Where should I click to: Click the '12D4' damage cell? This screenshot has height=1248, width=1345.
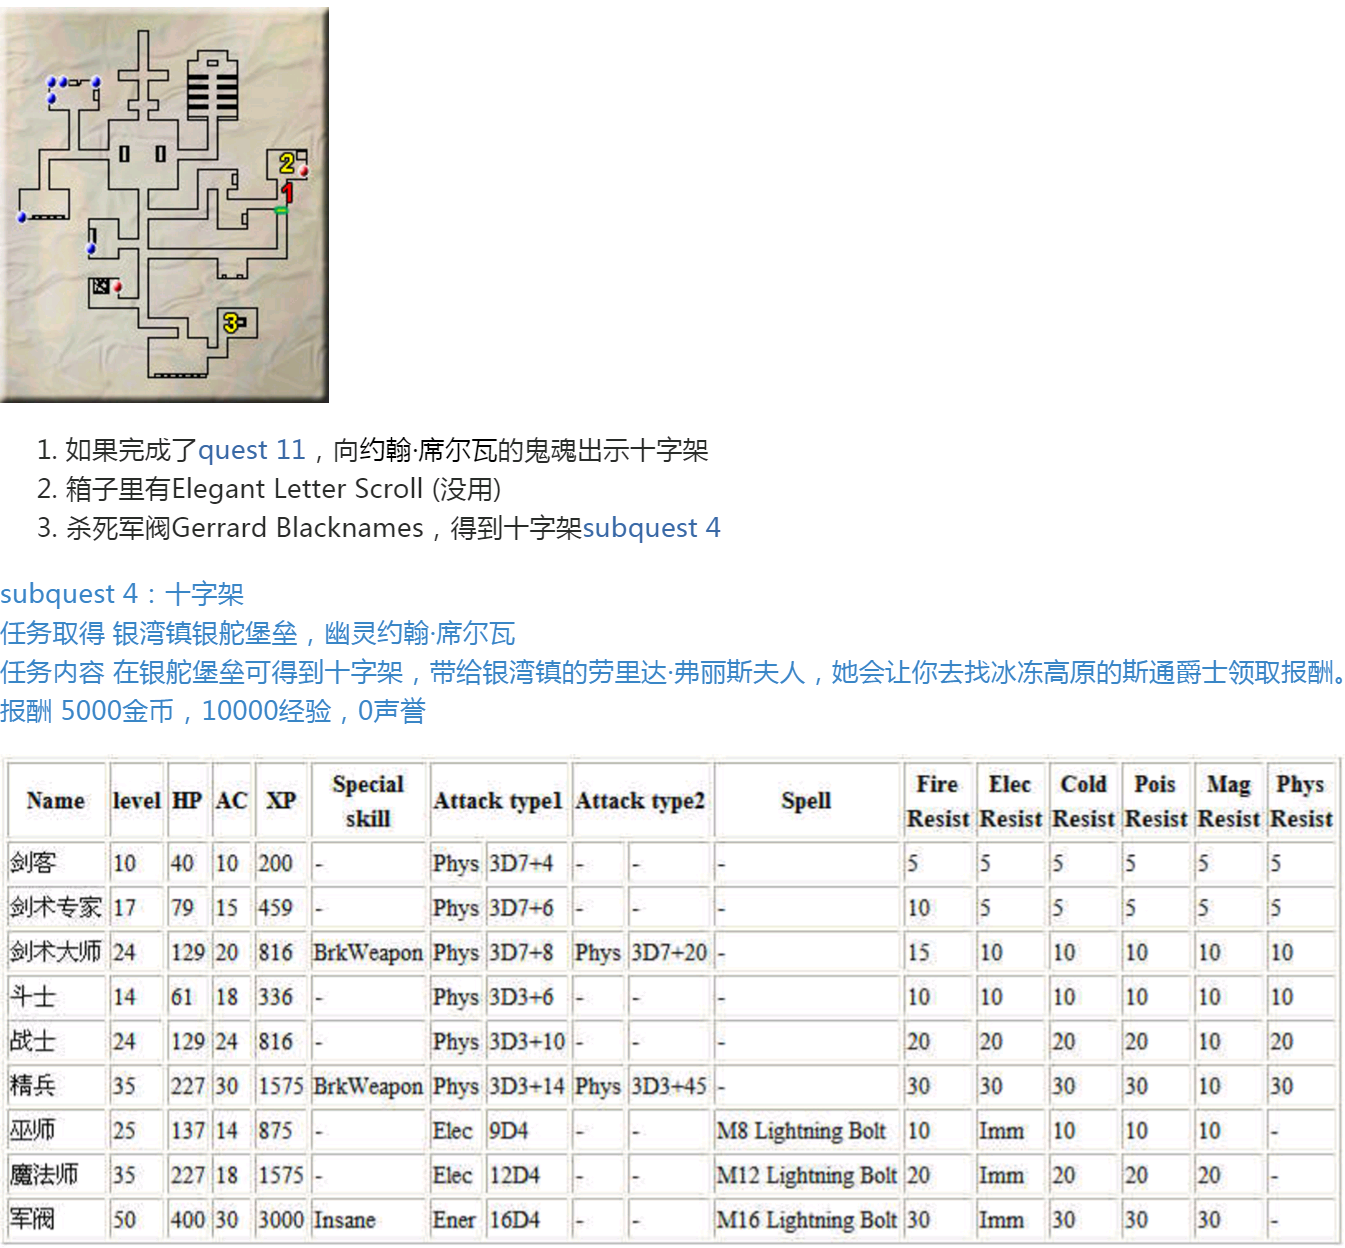pos(527,1175)
